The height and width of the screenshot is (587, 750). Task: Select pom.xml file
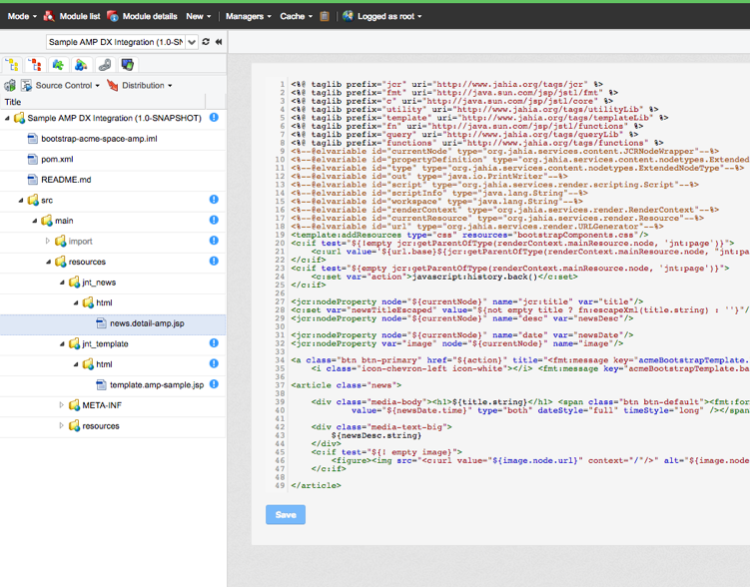click(x=57, y=159)
